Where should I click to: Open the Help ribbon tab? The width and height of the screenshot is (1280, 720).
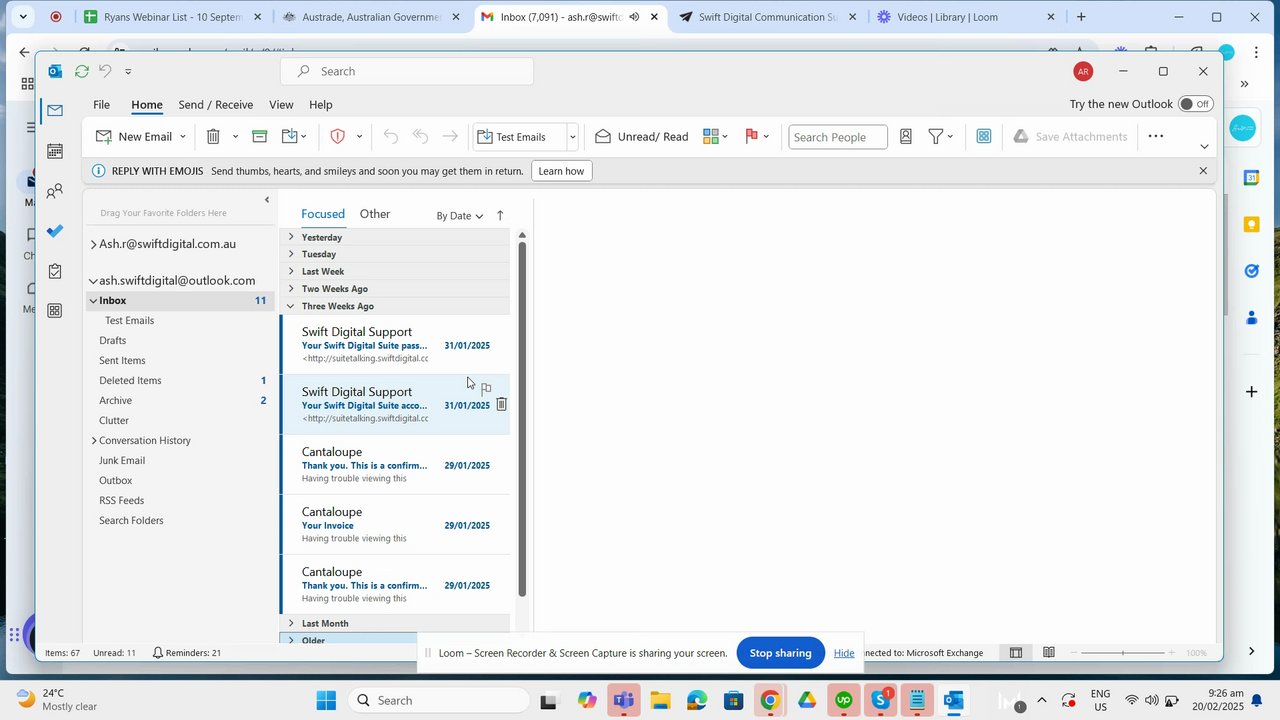(320, 105)
